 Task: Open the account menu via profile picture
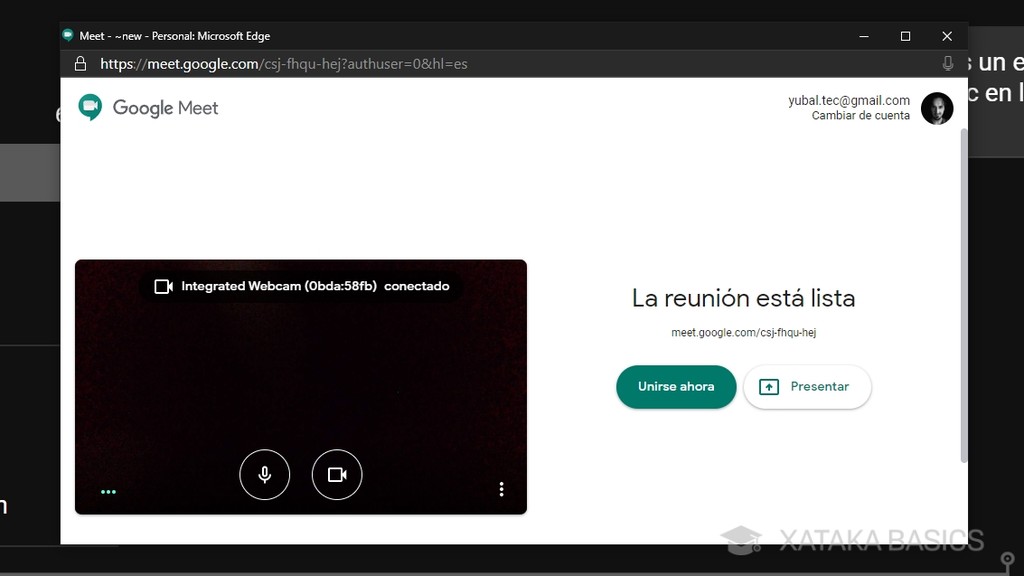click(937, 110)
